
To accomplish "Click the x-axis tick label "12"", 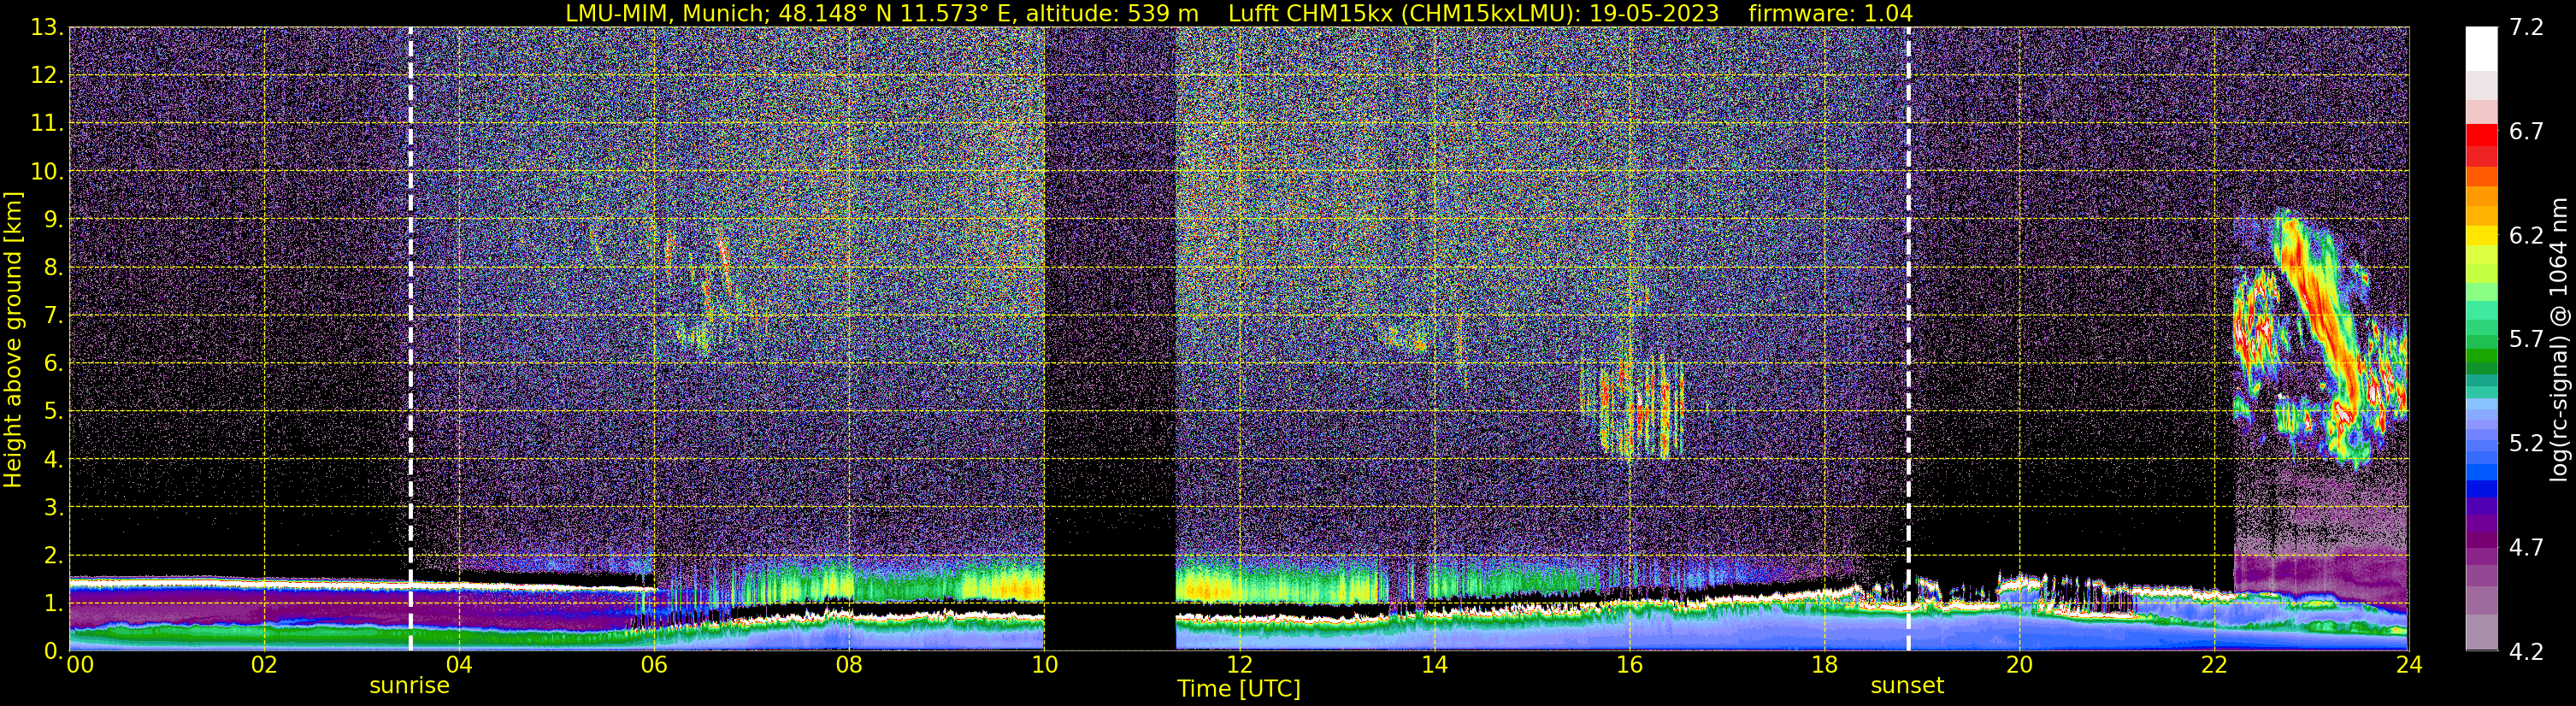I will [1239, 665].
